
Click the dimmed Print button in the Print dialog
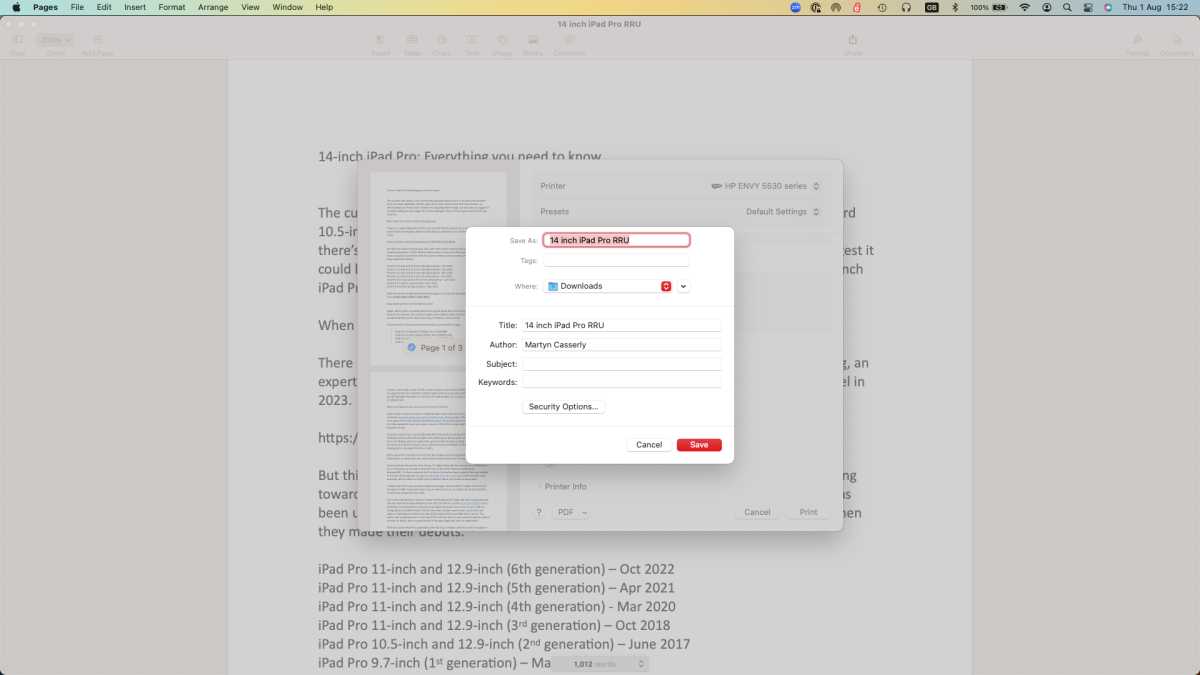808,512
